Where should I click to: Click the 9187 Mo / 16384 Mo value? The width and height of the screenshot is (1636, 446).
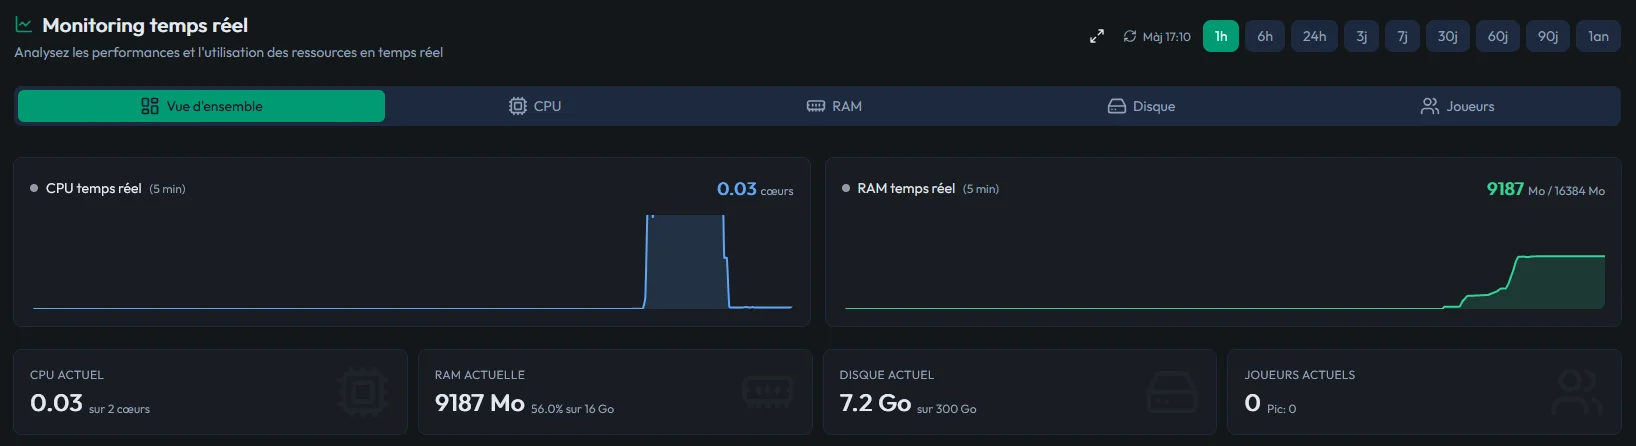coord(1545,189)
